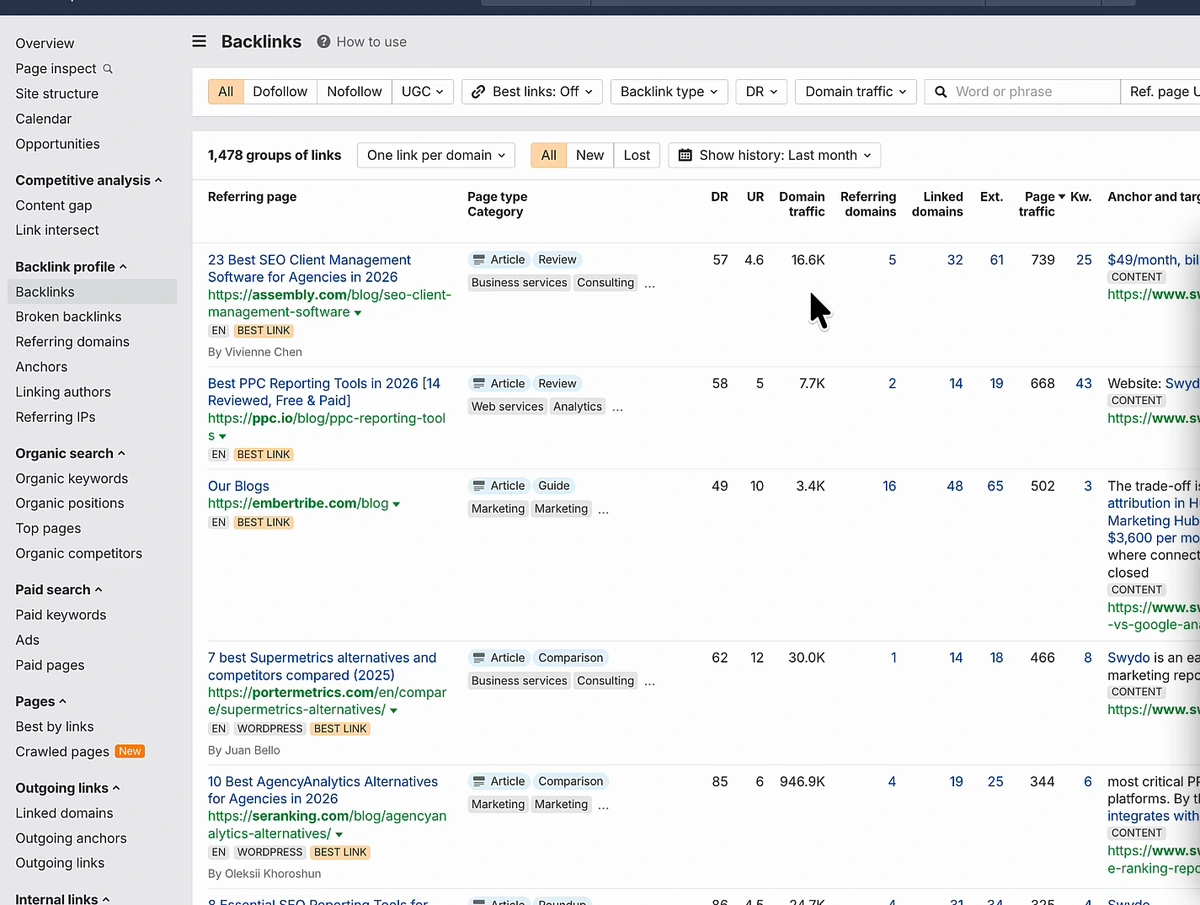The image size is (1200, 905).
Task: Click the How to use help icon
Action: (324, 42)
